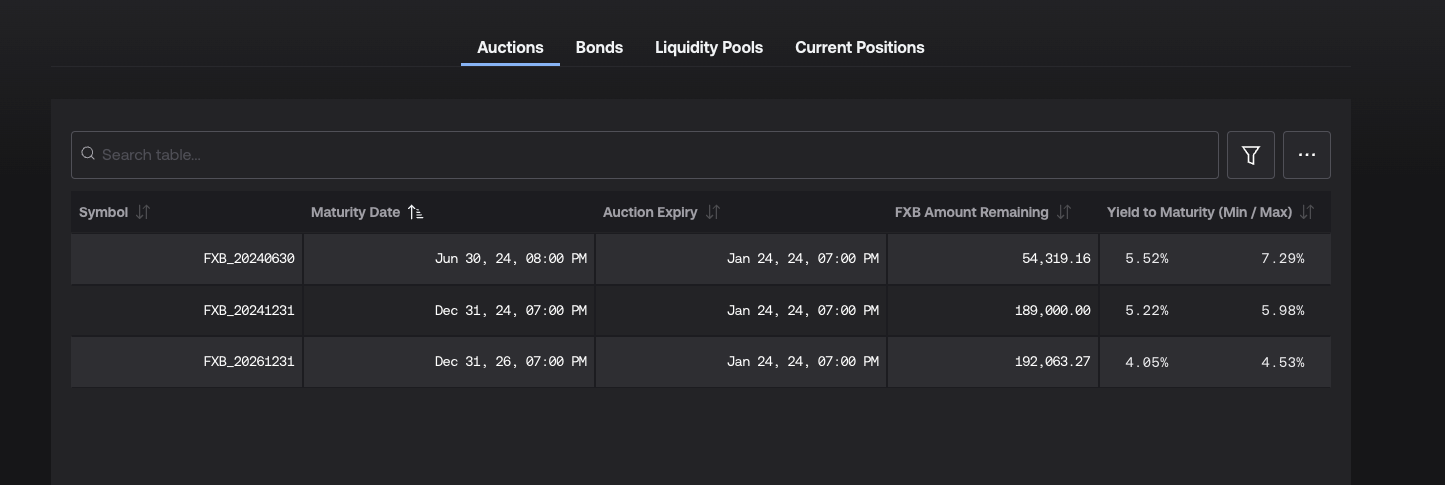Sort by Symbol column arrows icon
This screenshot has width=1445, height=485.
(x=143, y=212)
